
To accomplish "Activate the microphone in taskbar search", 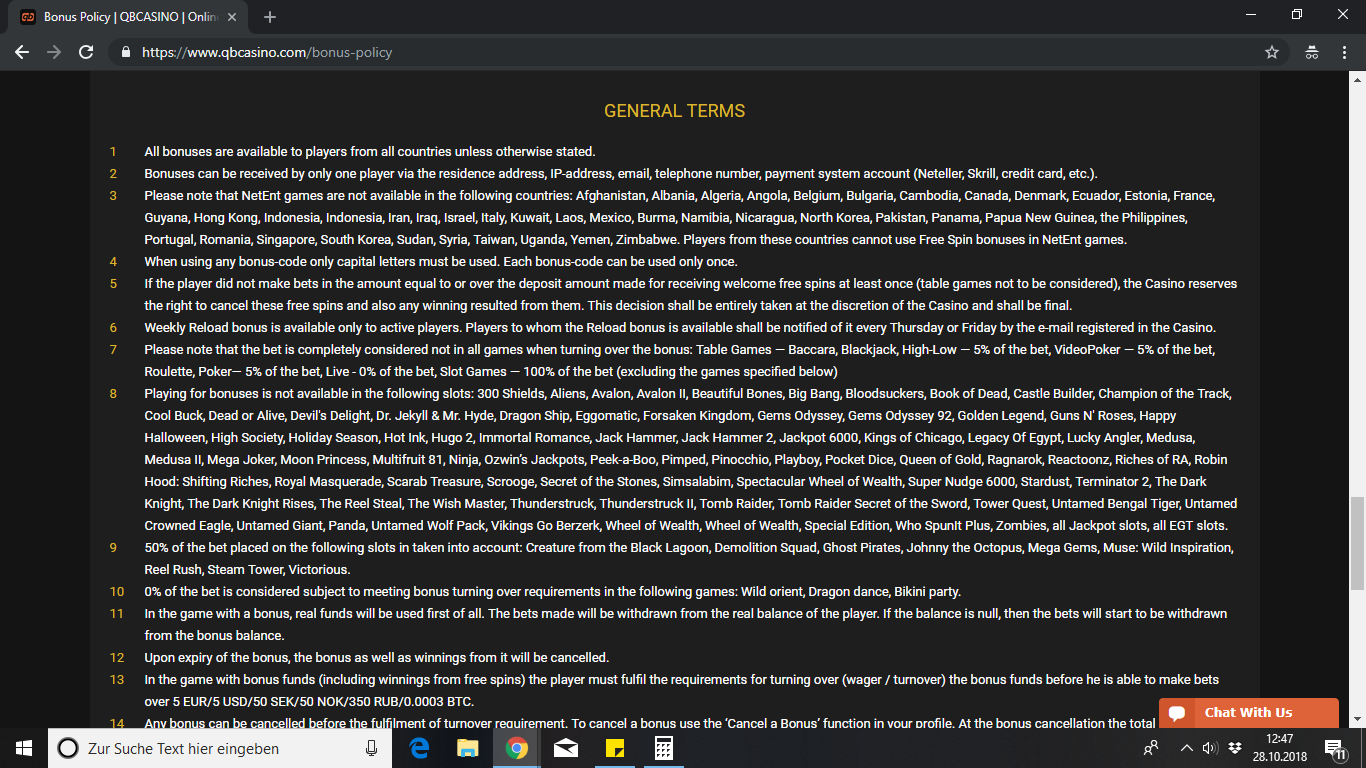I will coord(372,748).
